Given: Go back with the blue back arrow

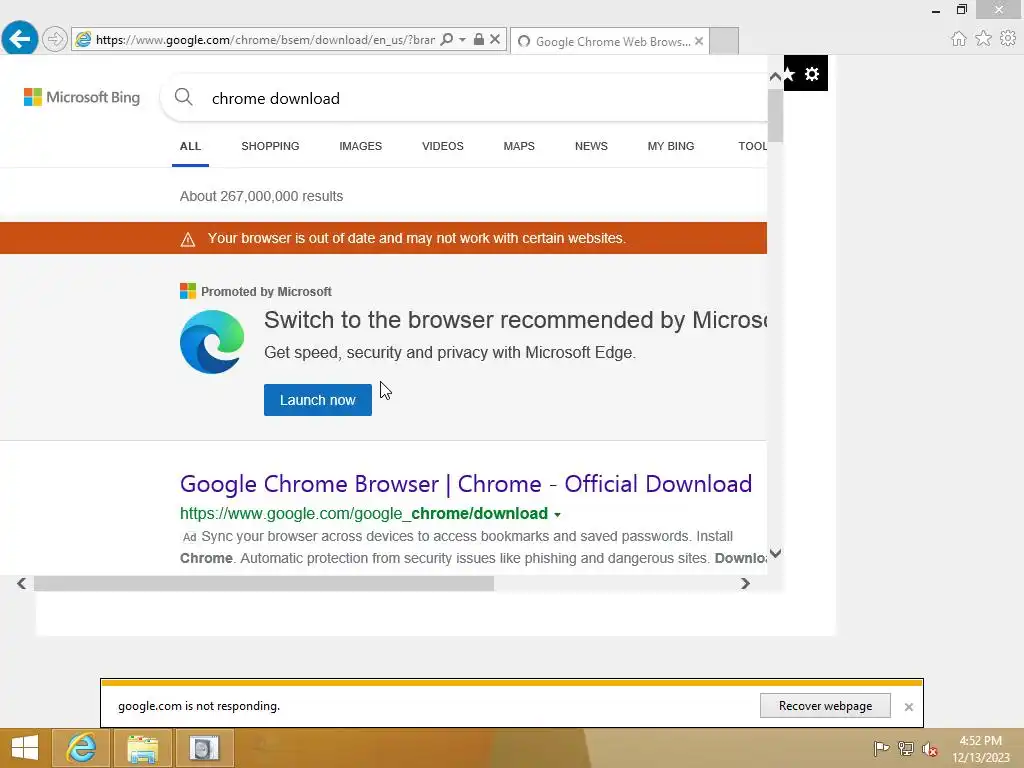Looking at the screenshot, I should (x=20, y=39).
